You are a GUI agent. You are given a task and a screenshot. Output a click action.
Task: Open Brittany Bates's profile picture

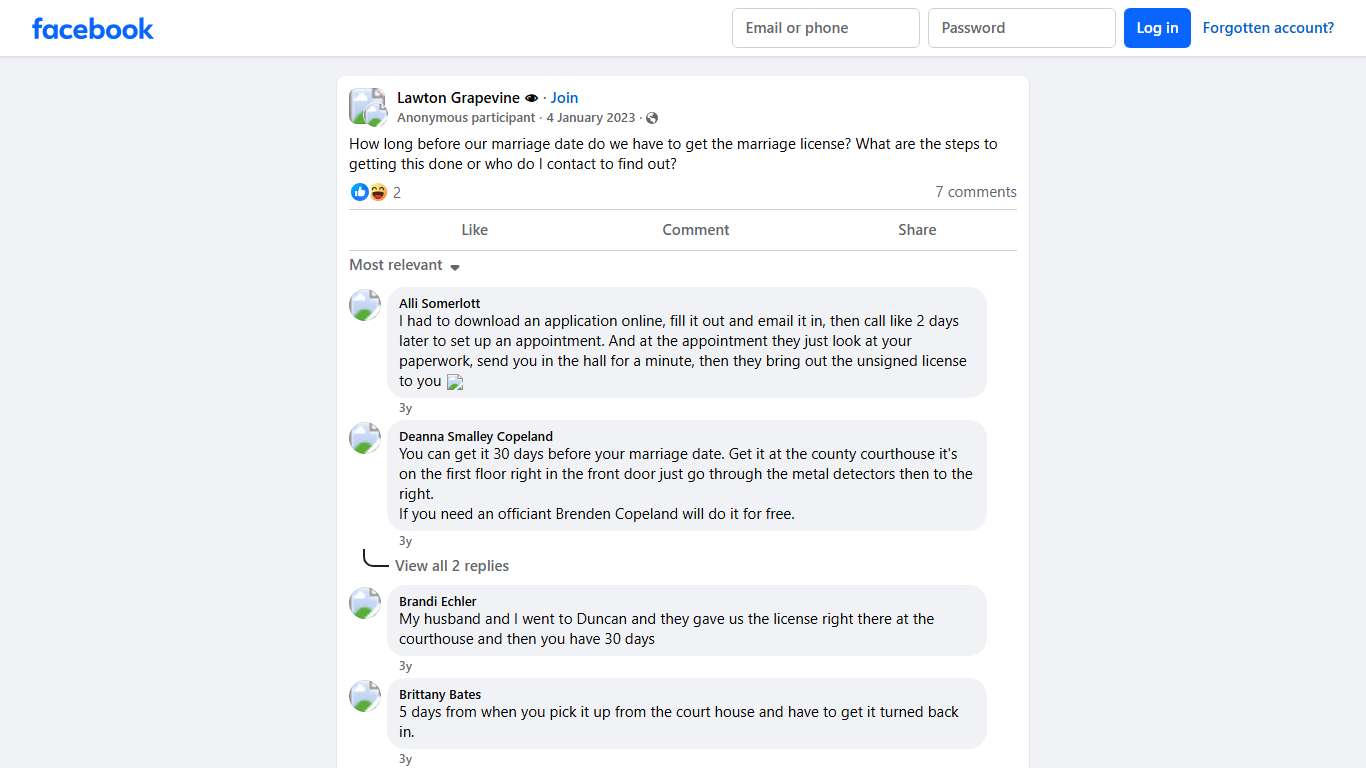(365, 696)
